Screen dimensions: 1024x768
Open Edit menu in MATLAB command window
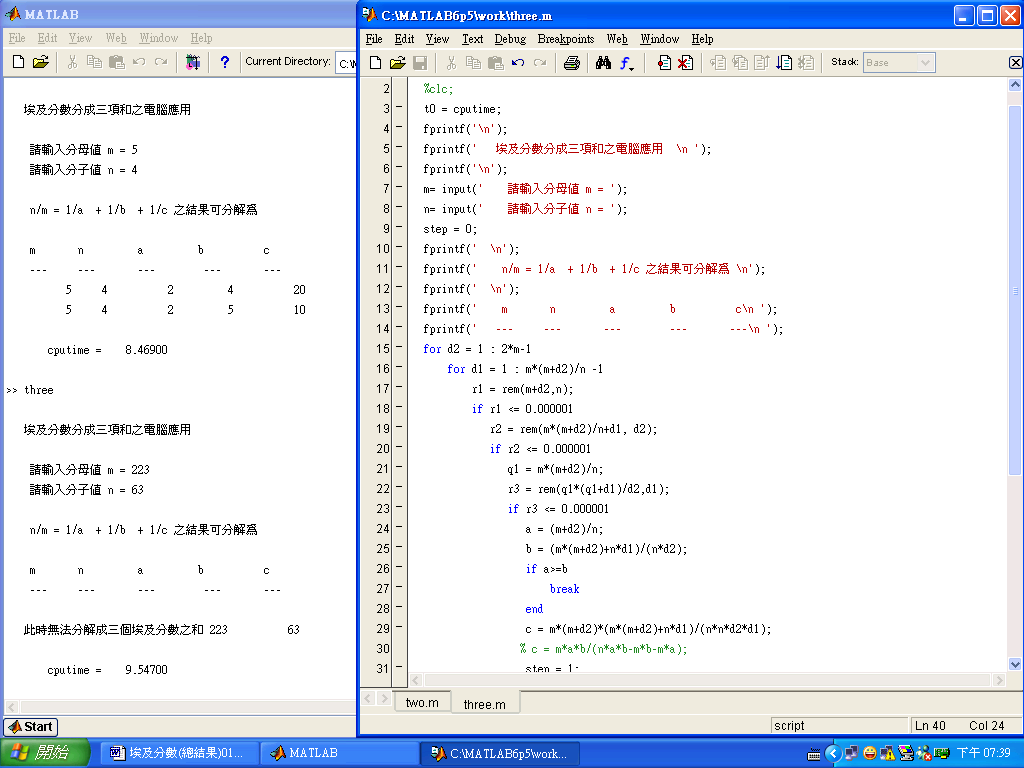tap(47, 38)
